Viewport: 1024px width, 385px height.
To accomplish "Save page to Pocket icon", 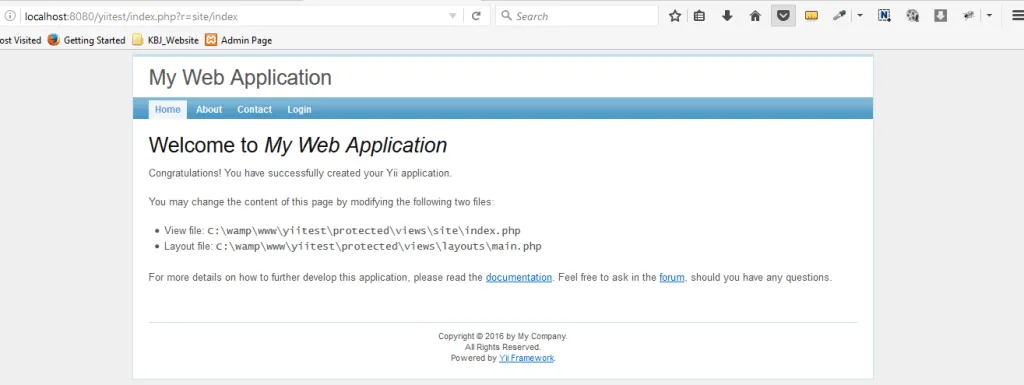I will click(x=783, y=16).
